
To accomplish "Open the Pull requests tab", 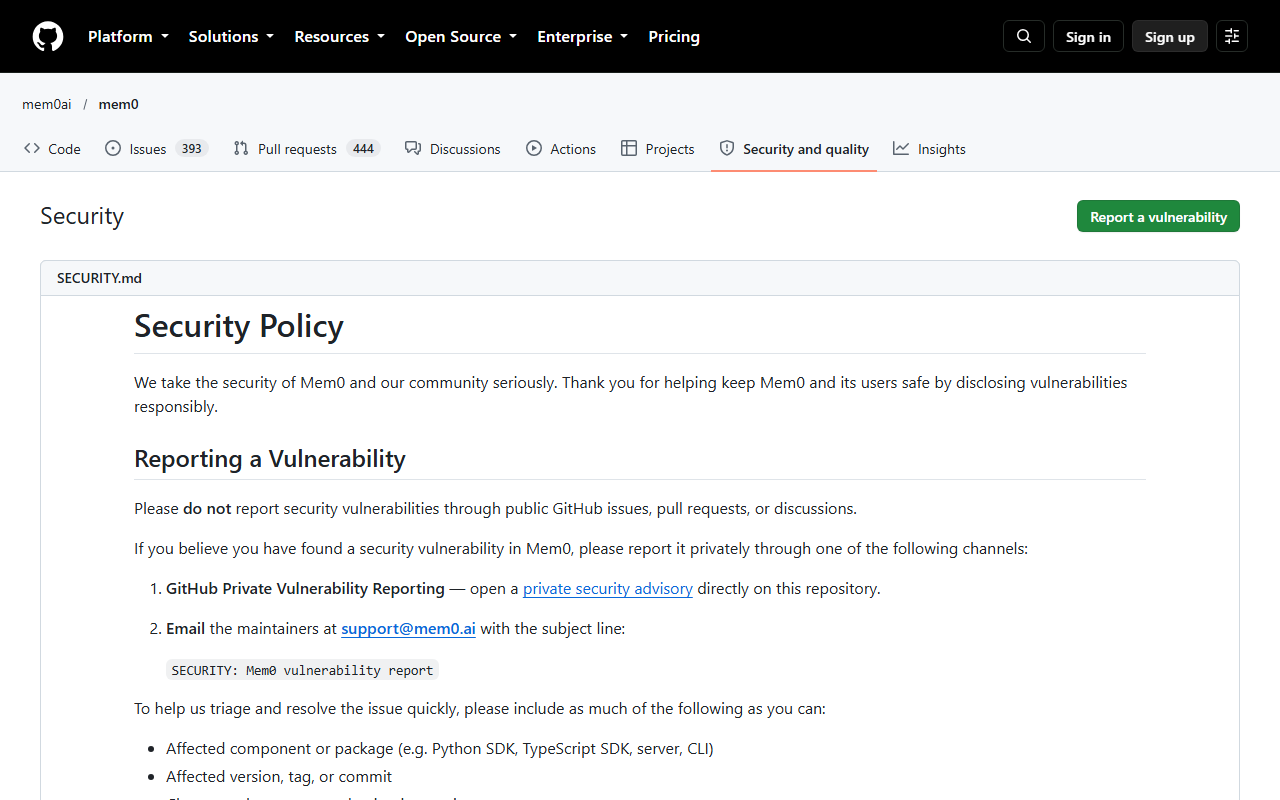I will click(x=306, y=149).
